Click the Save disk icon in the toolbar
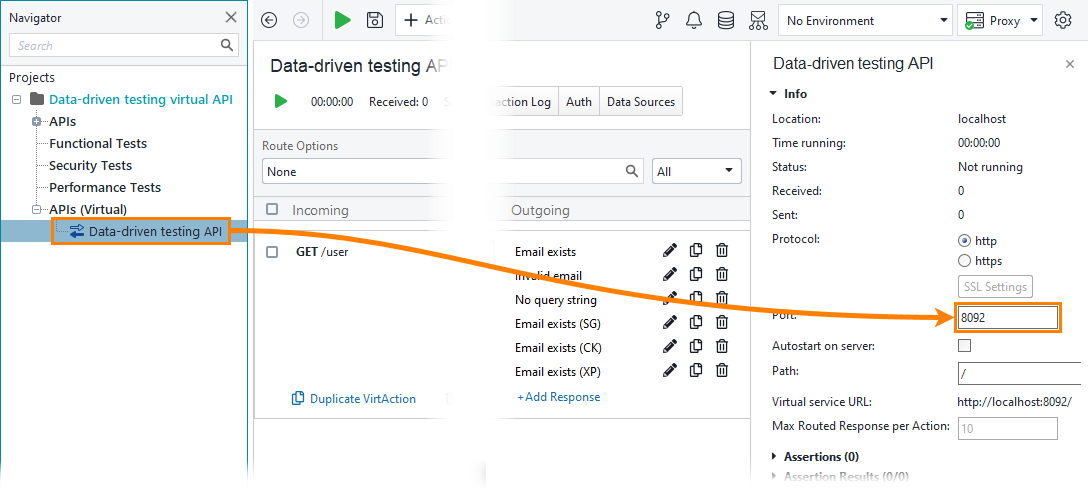Screen dimensions: 1088x490 pyautogui.click(x=375, y=20)
